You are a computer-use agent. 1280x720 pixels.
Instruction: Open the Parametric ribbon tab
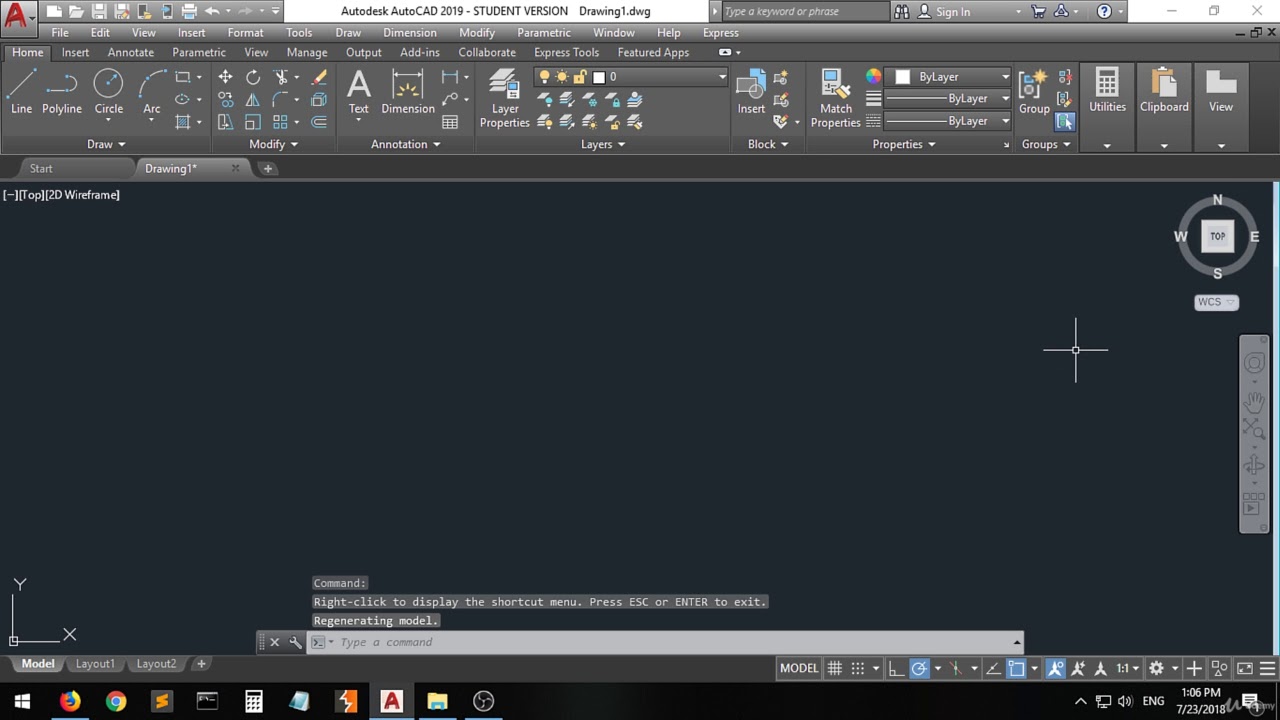tap(199, 52)
